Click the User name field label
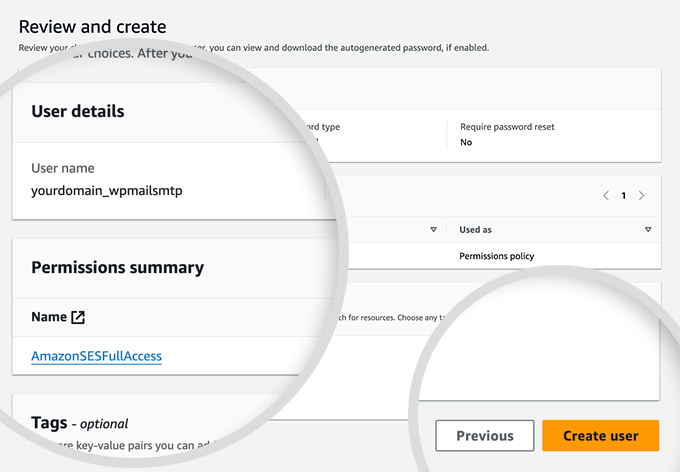680x472 pixels. coord(63,168)
